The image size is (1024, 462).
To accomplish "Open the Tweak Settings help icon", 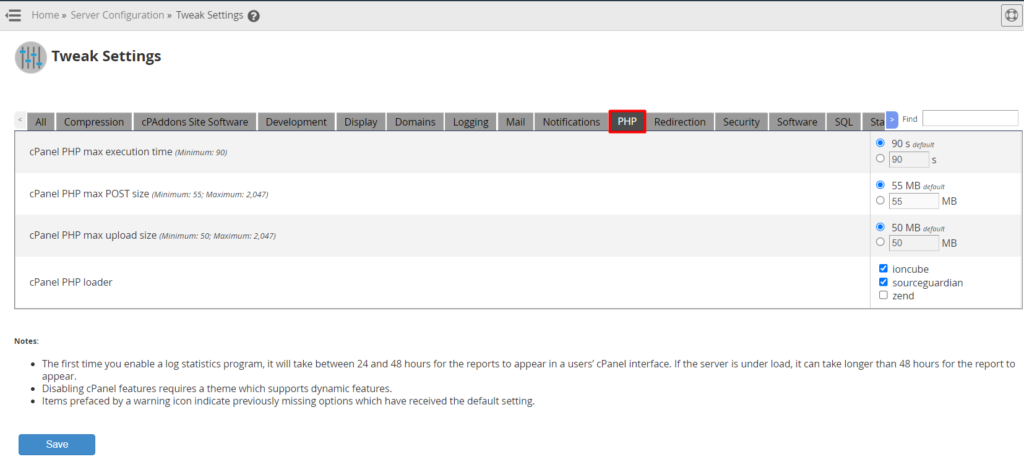I will [254, 16].
